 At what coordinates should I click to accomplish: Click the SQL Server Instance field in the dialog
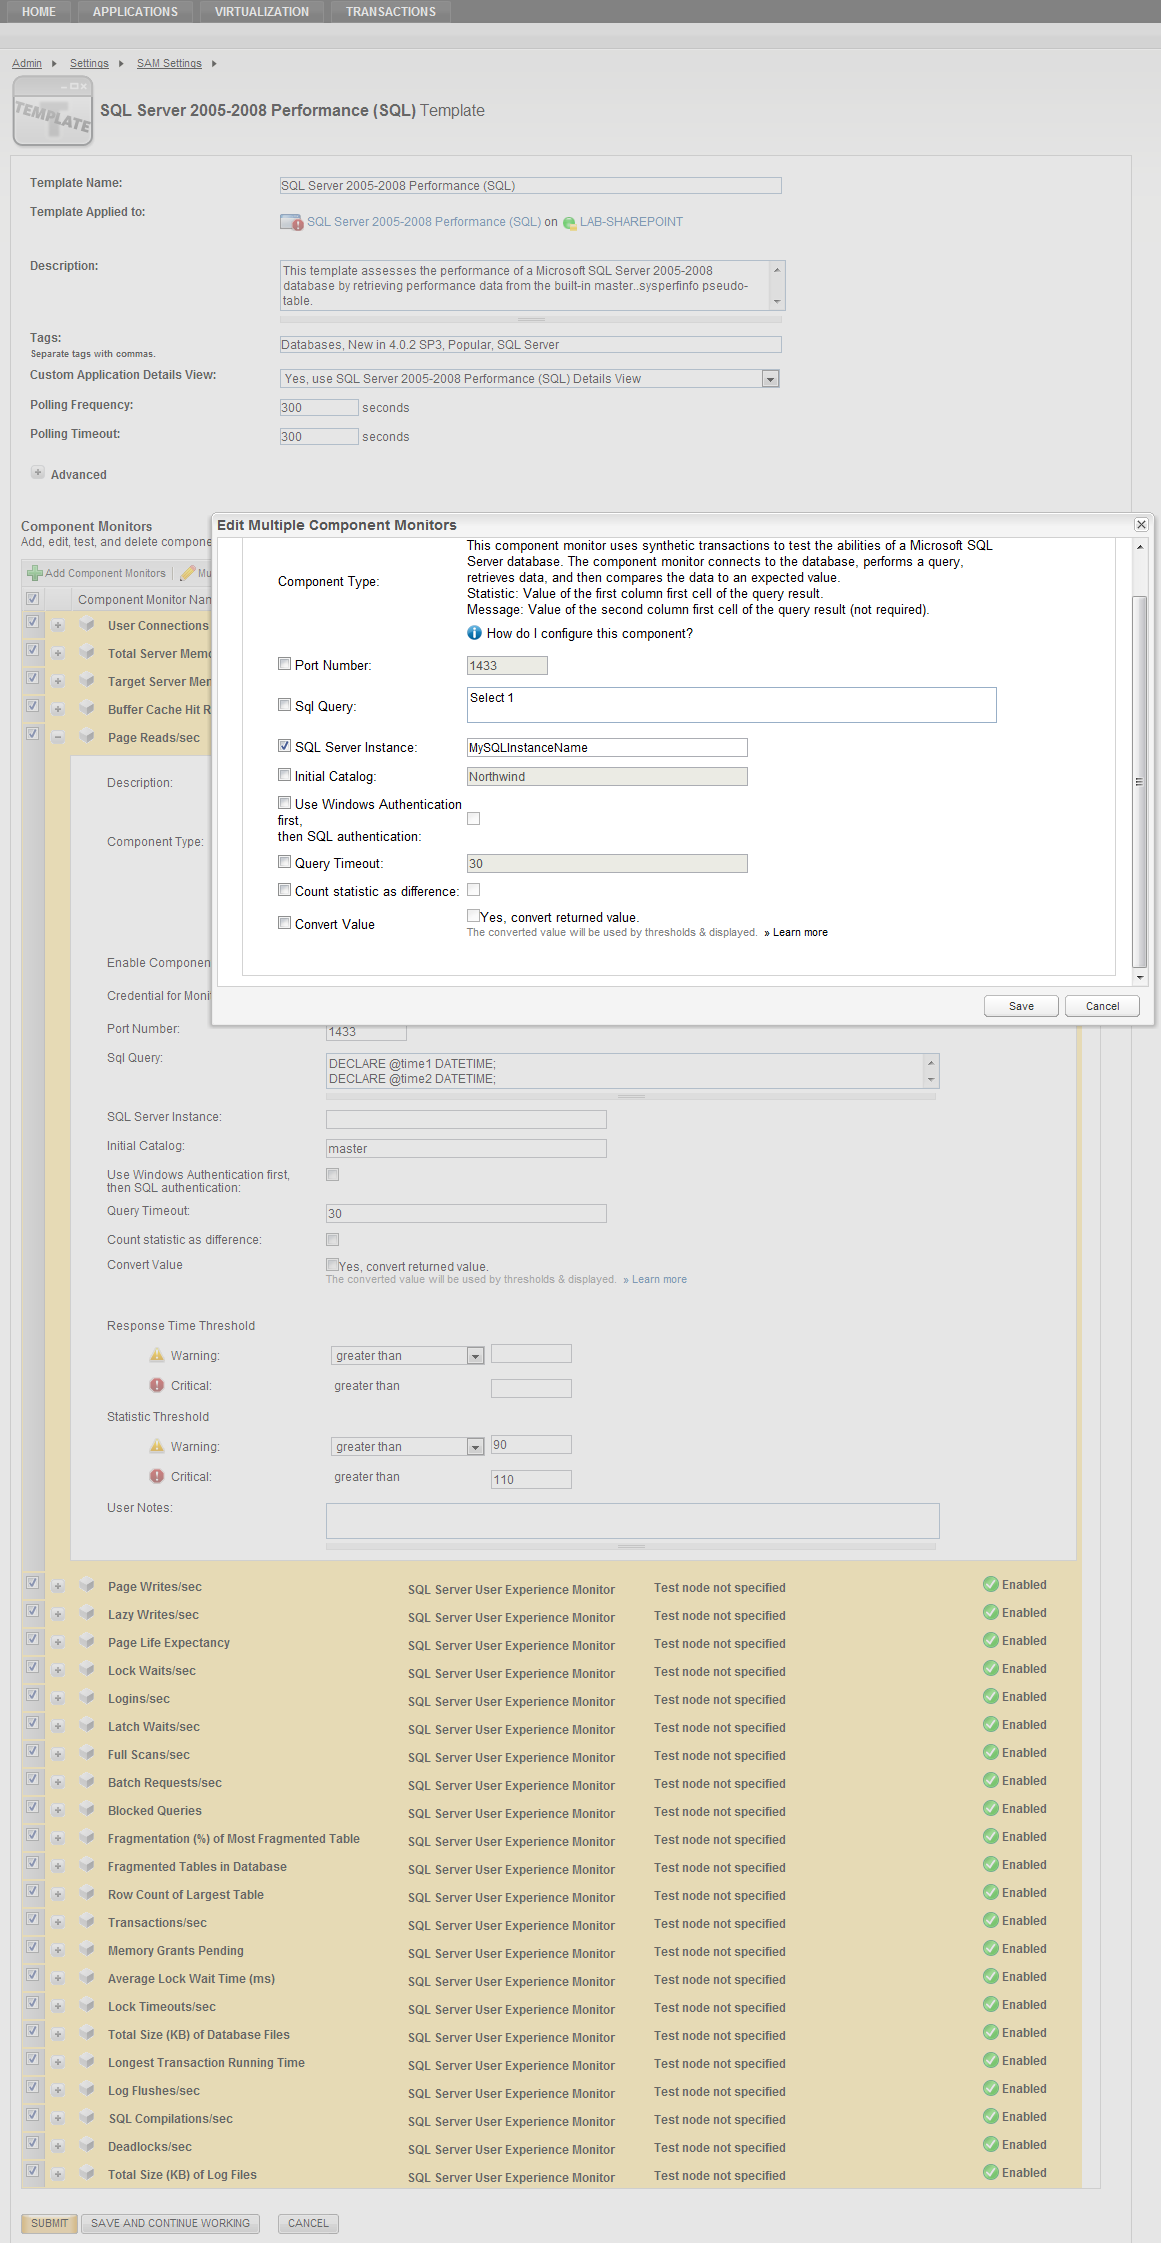607,747
